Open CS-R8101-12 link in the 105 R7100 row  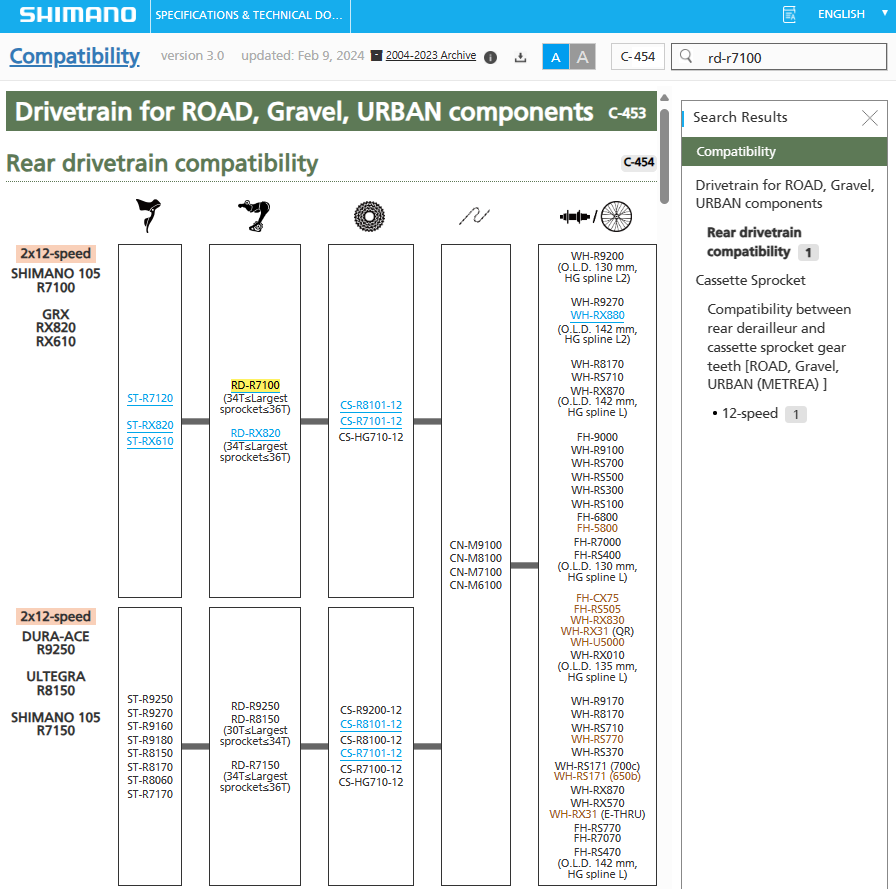pyautogui.click(x=371, y=405)
